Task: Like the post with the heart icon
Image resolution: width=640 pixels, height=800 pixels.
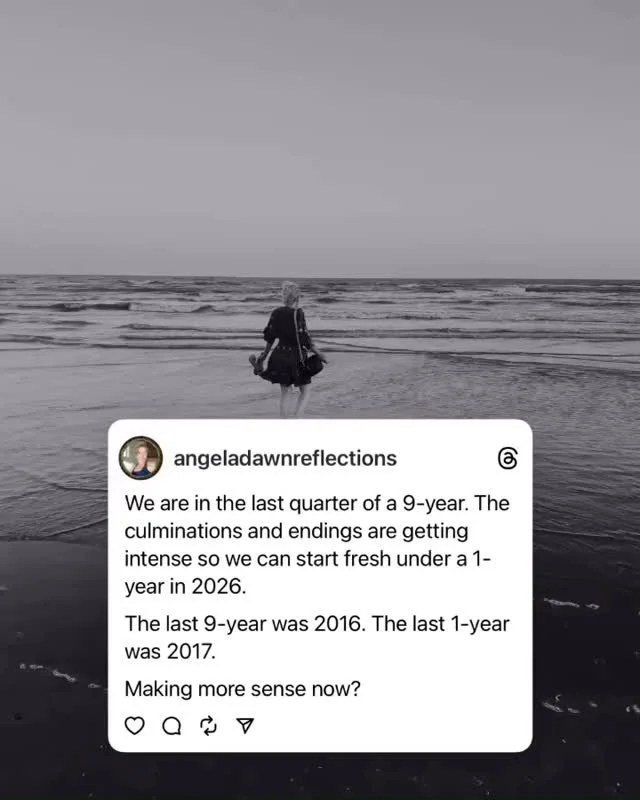Action: 135,726
